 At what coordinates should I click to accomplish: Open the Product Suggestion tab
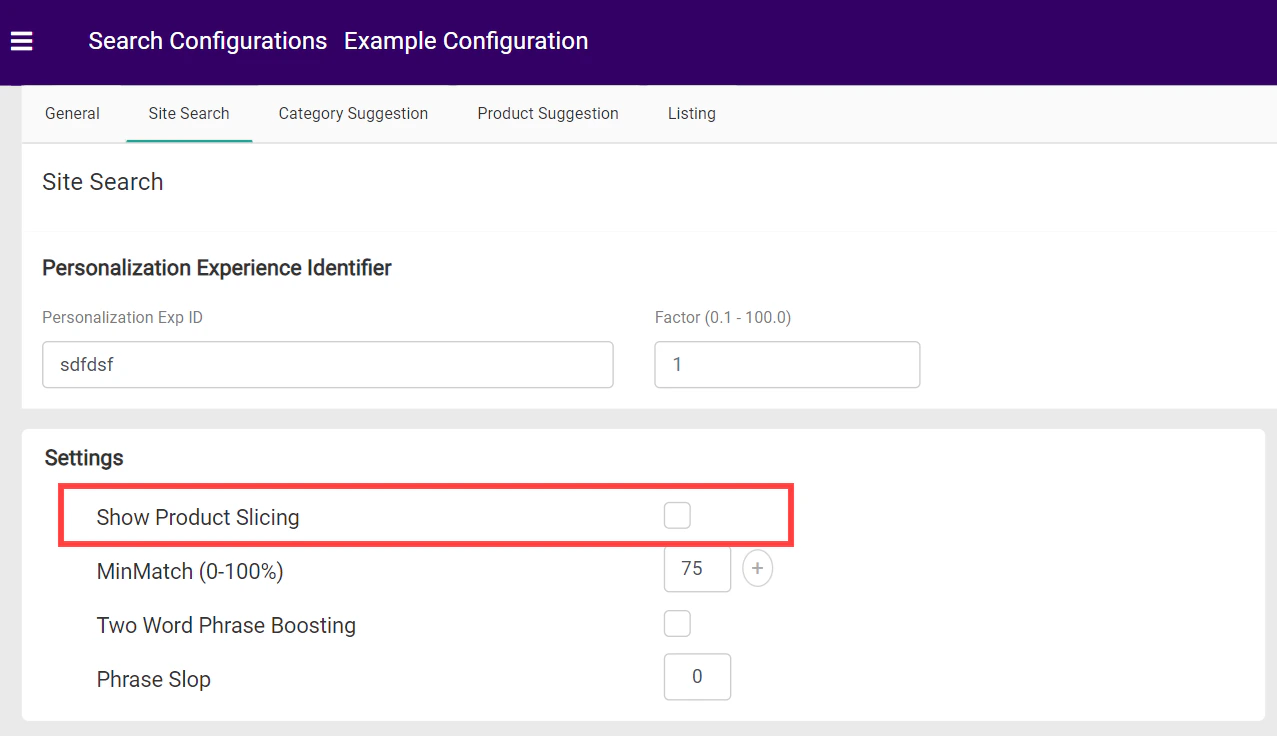coord(548,113)
